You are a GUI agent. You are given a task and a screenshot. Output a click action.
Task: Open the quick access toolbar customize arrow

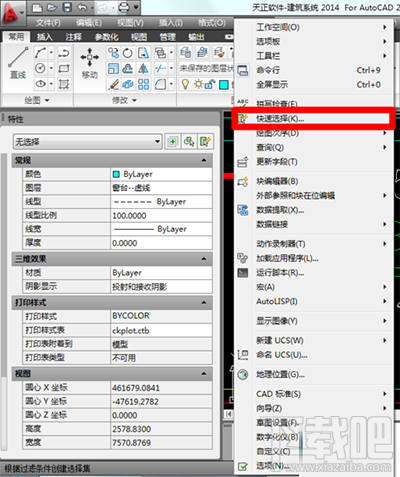(136, 7)
